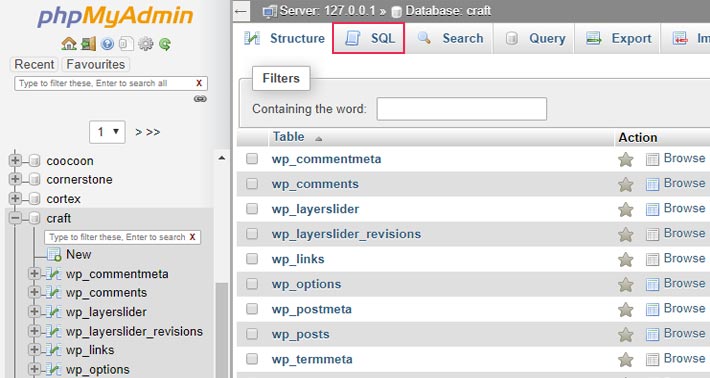The height and width of the screenshot is (378, 710).
Task: Expand wp_commentmeta in the sidebar tree
Action: (34, 273)
